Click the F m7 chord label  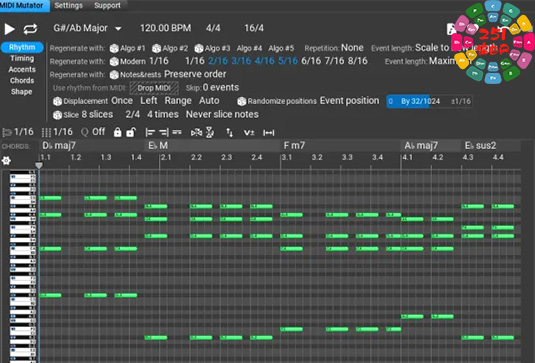click(x=294, y=146)
